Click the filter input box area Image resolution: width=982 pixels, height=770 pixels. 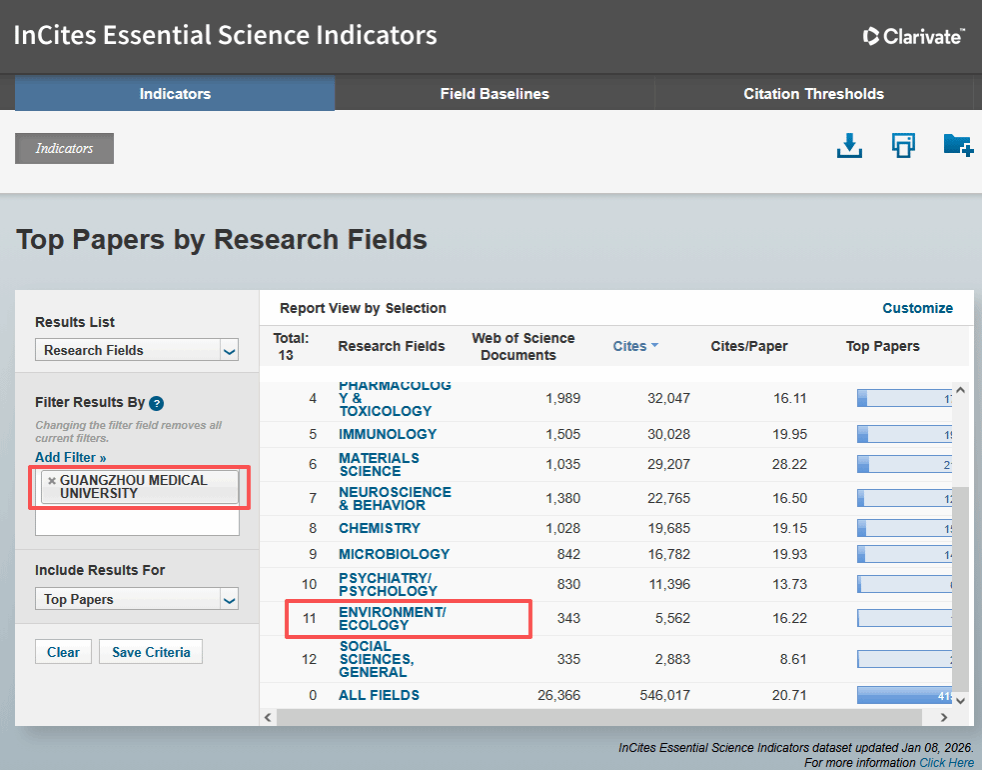137,522
